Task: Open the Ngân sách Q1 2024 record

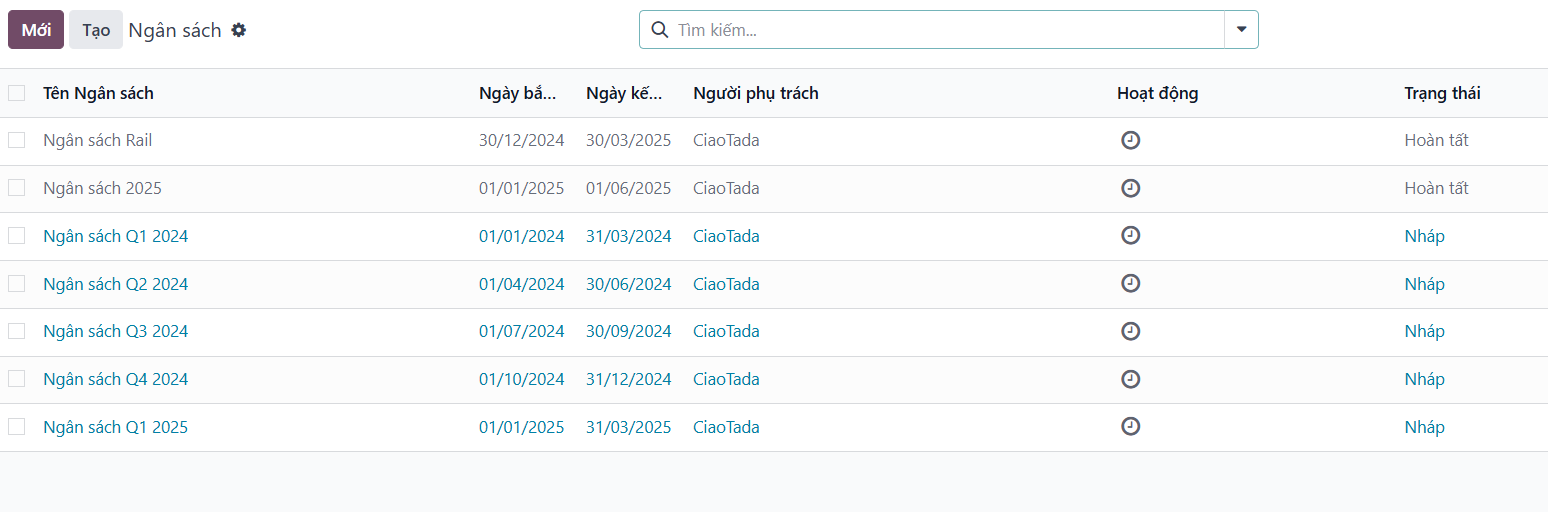Action: coord(115,236)
